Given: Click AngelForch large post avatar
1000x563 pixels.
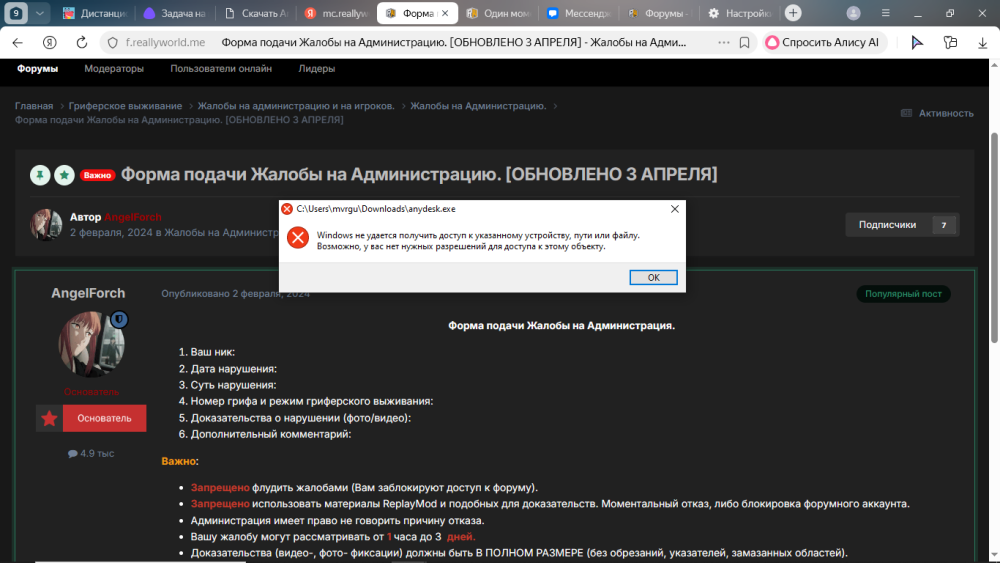Looking at the screenshot, I should pos(91,344).
